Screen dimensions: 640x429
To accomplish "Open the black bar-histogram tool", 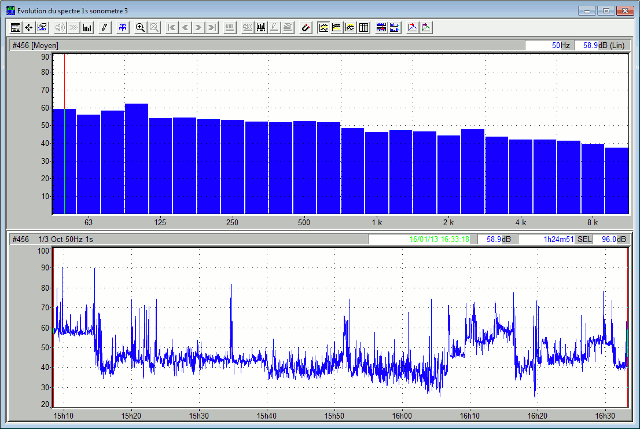I will coord(87,27).
